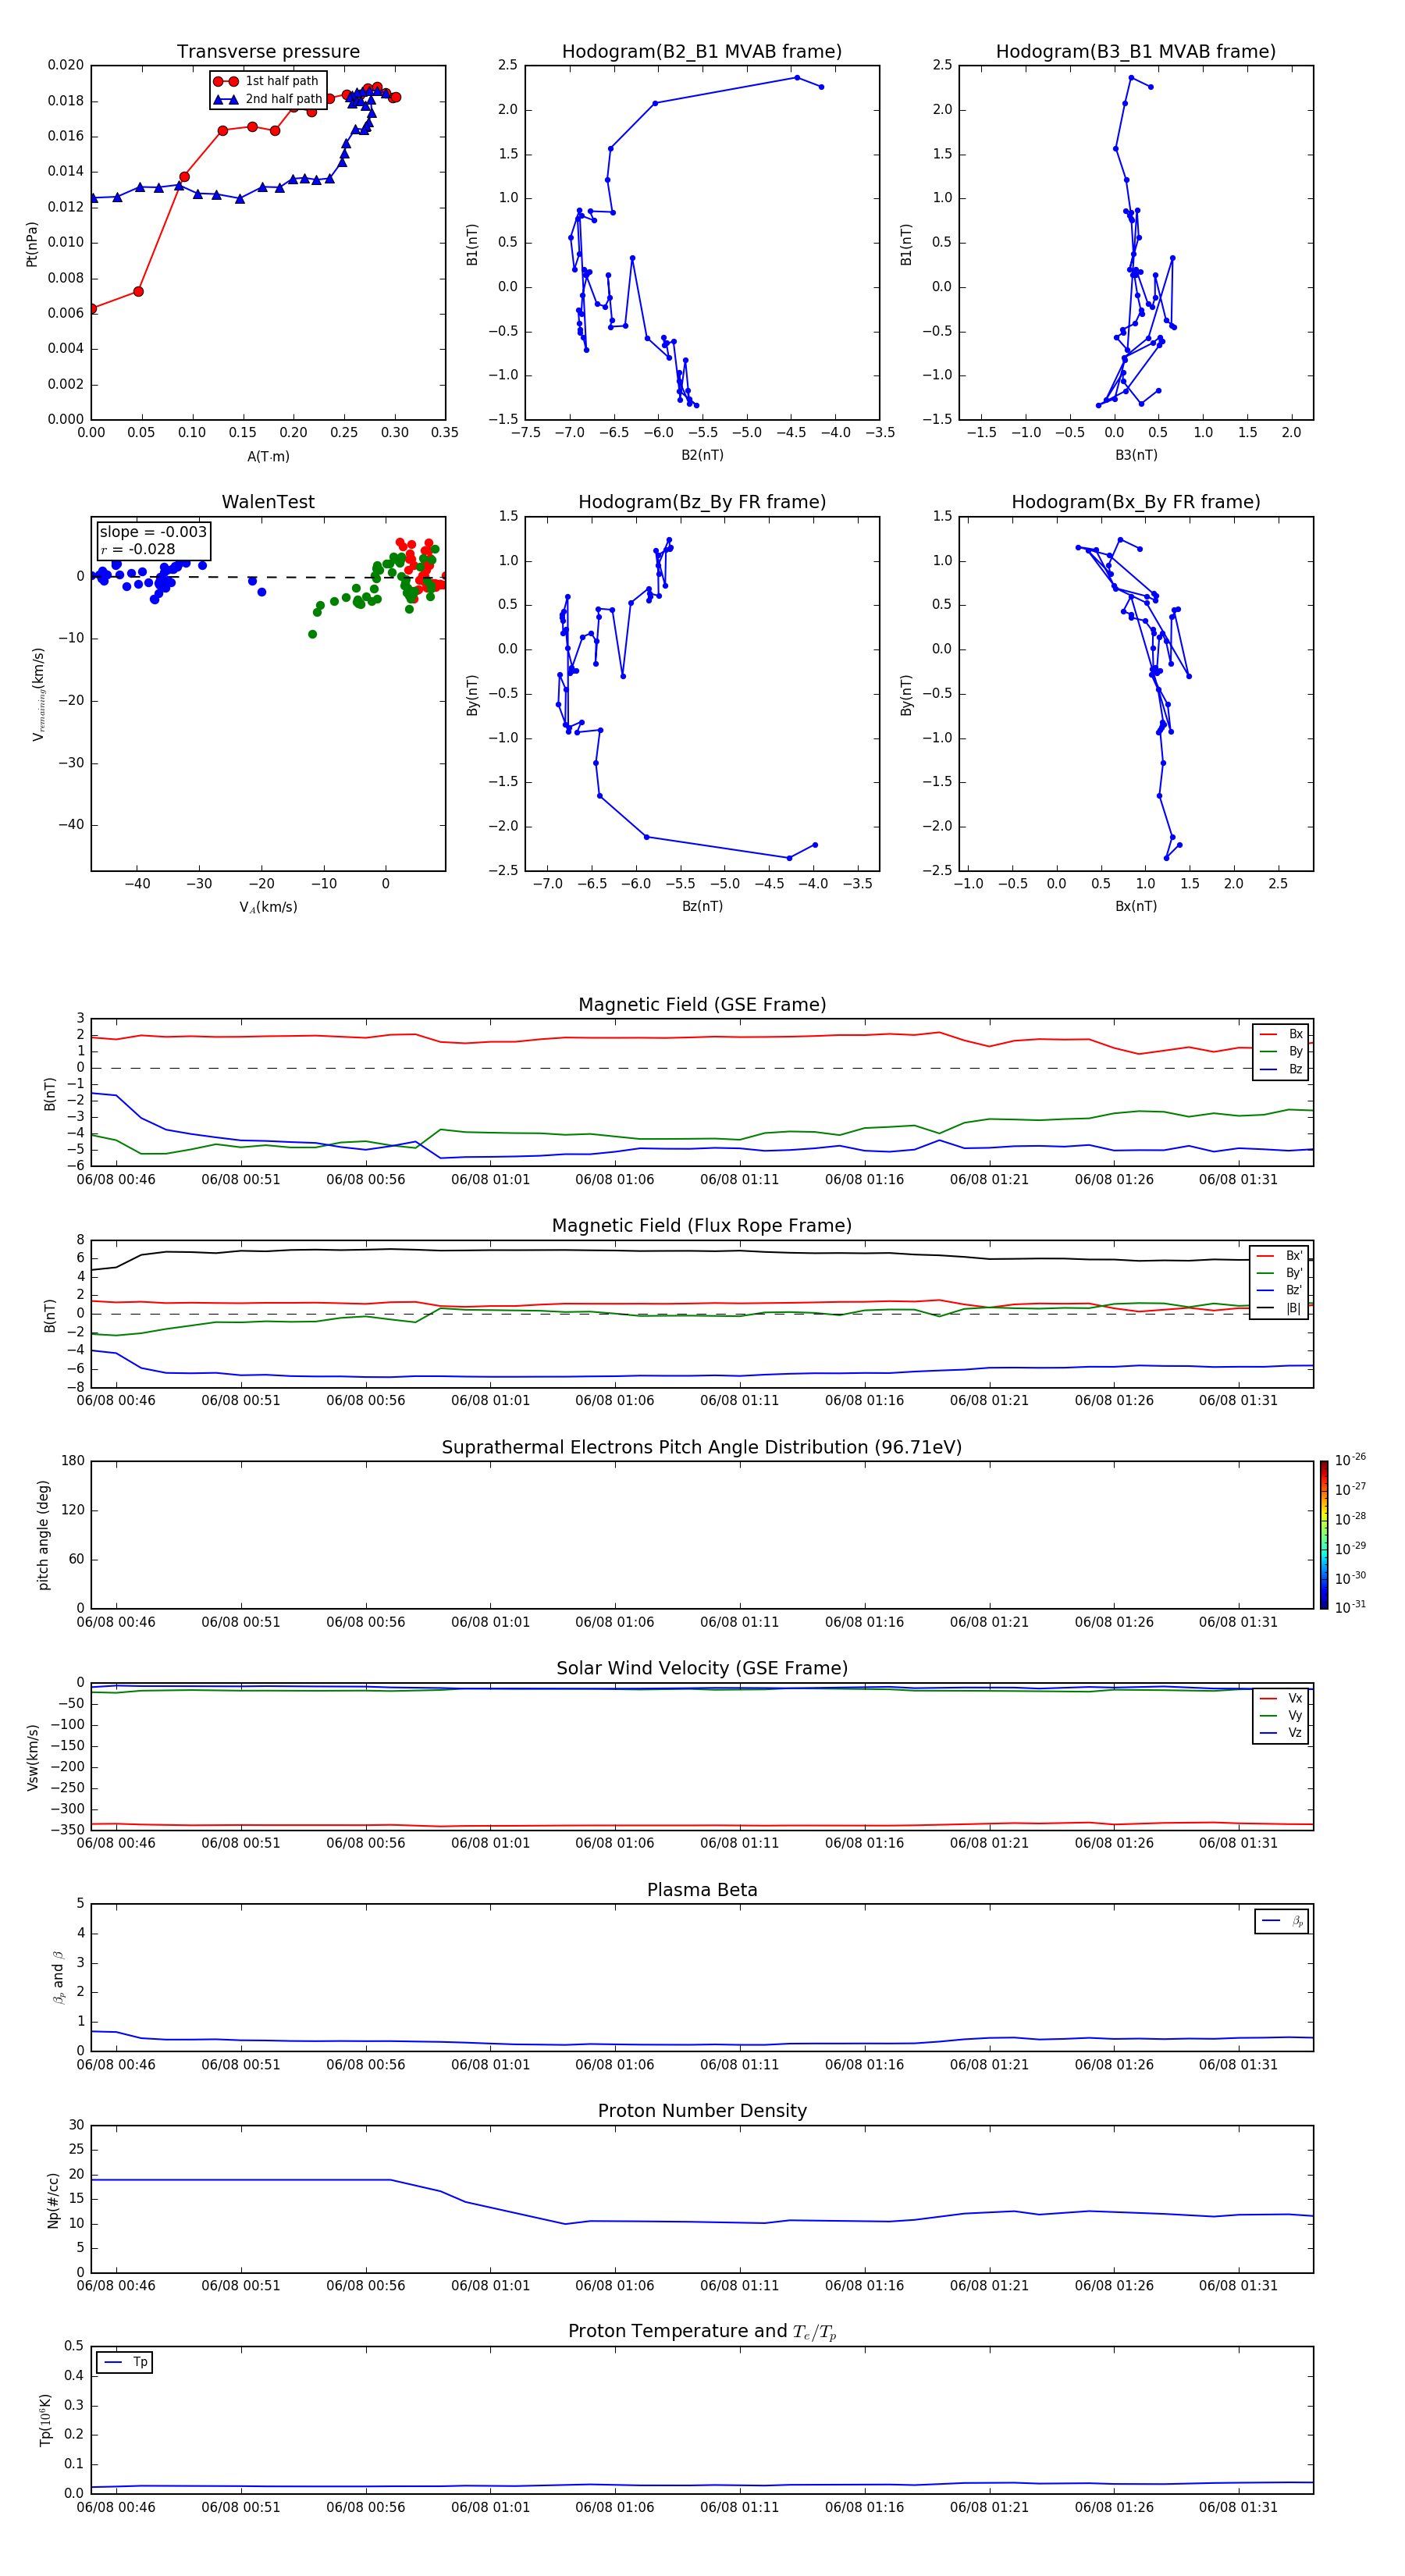This screenshot has width=1405, height=2576.
Task: Click the 'Pt(nPa)' y-axis label
Action: (32, 244)
